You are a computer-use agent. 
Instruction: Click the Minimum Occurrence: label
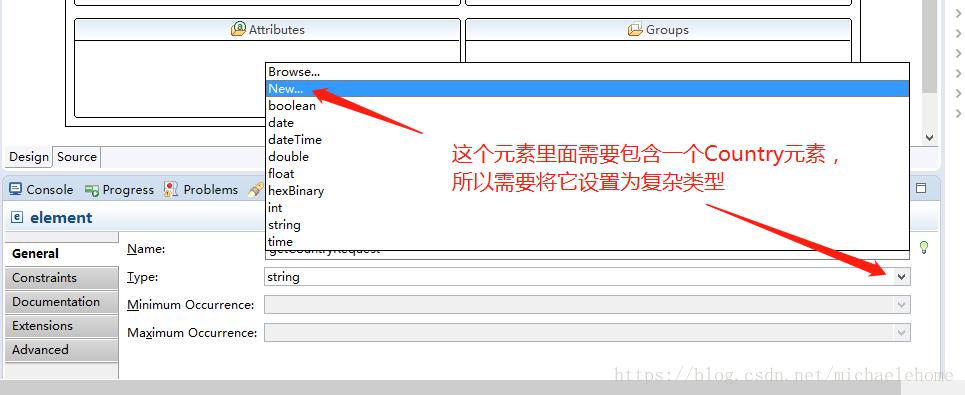[x=191, y=305]
